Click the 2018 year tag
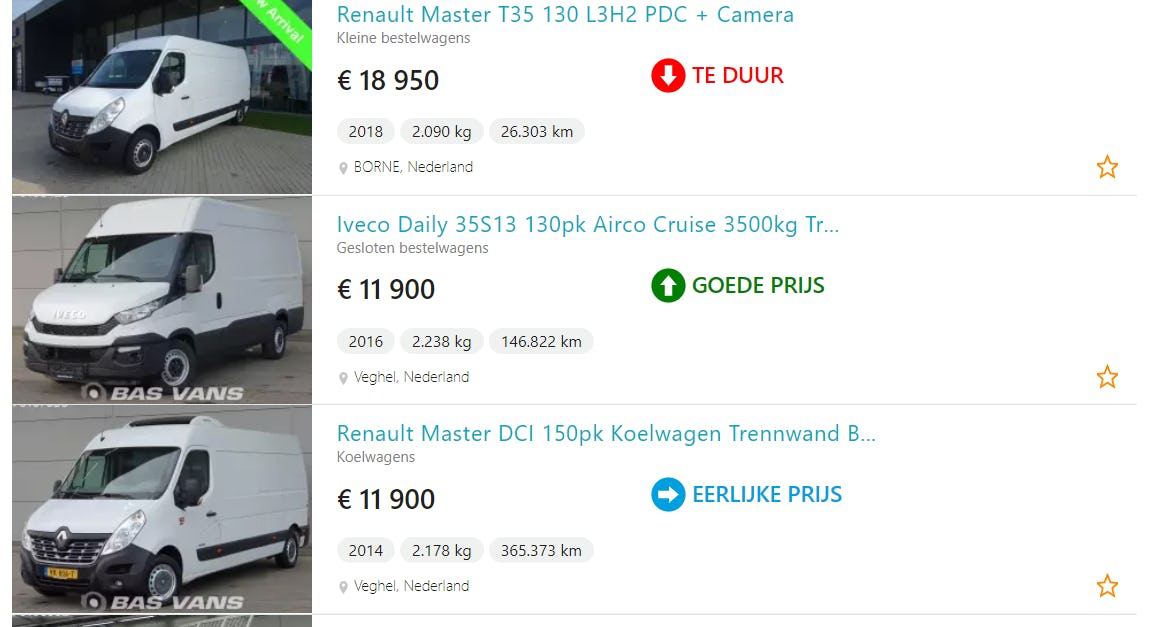 [x=366, y=132]
